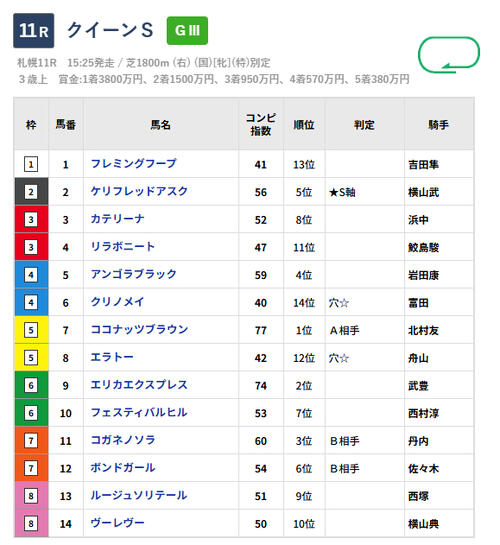The width and height of the screenshot is (500, 545).
Task: Click the white frame 1 bracket icon
Action: [x=31, y=164]
